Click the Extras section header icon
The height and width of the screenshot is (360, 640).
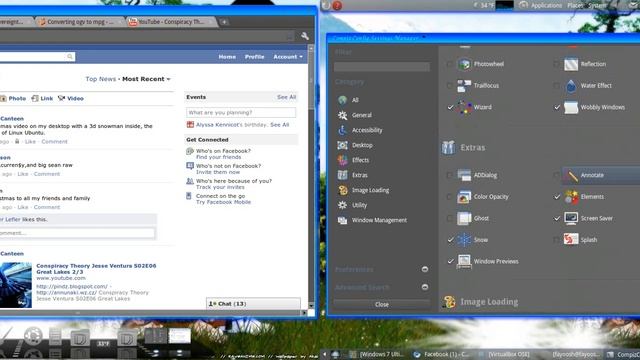pyautogui.click(x=448, y=147)
